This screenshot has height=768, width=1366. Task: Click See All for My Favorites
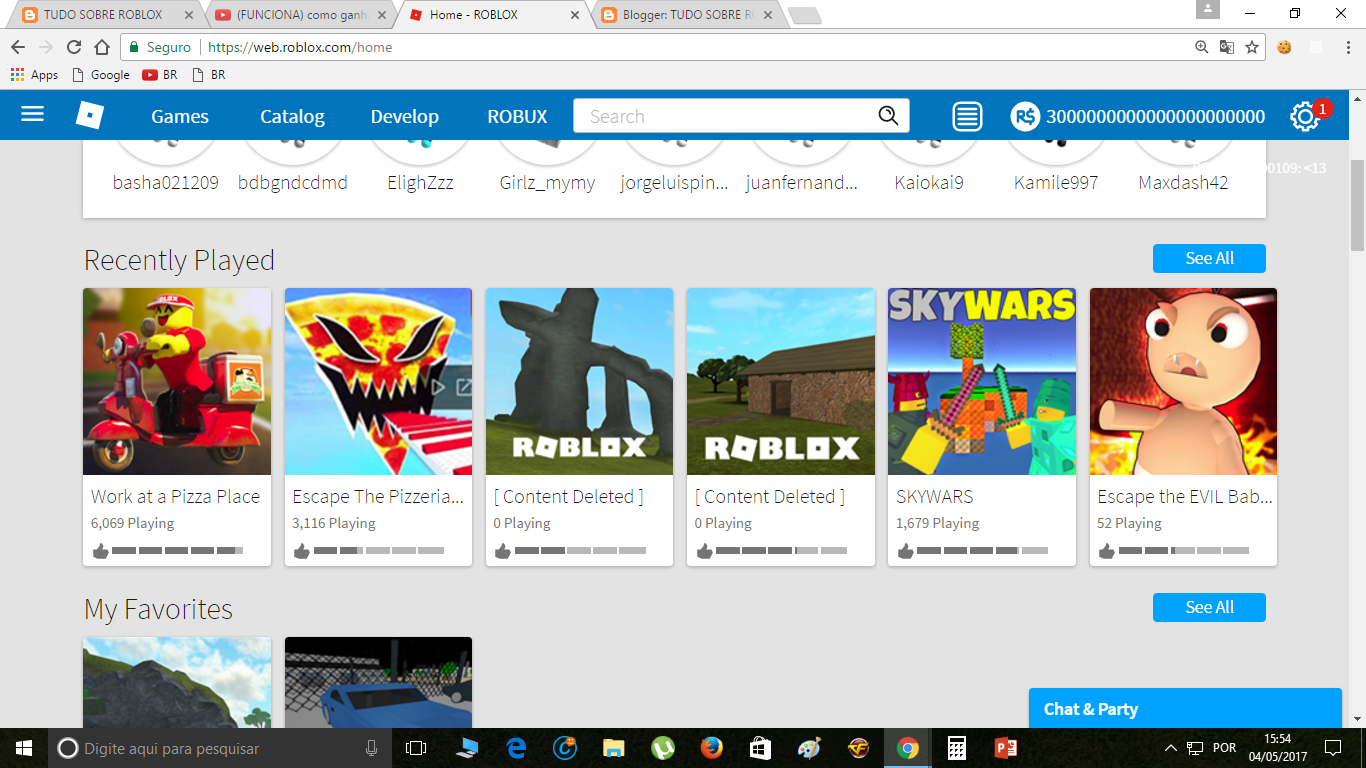point(1209,607)
